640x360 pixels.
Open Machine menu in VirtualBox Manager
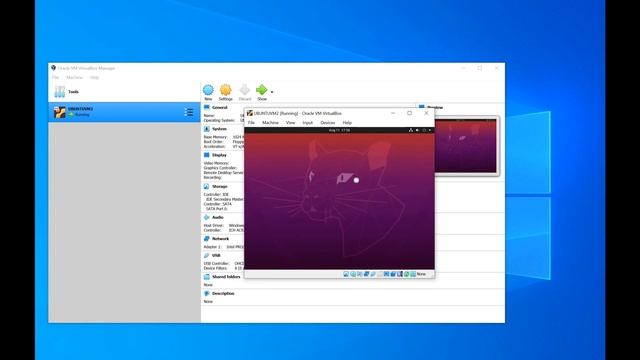(x=74, y=78)
